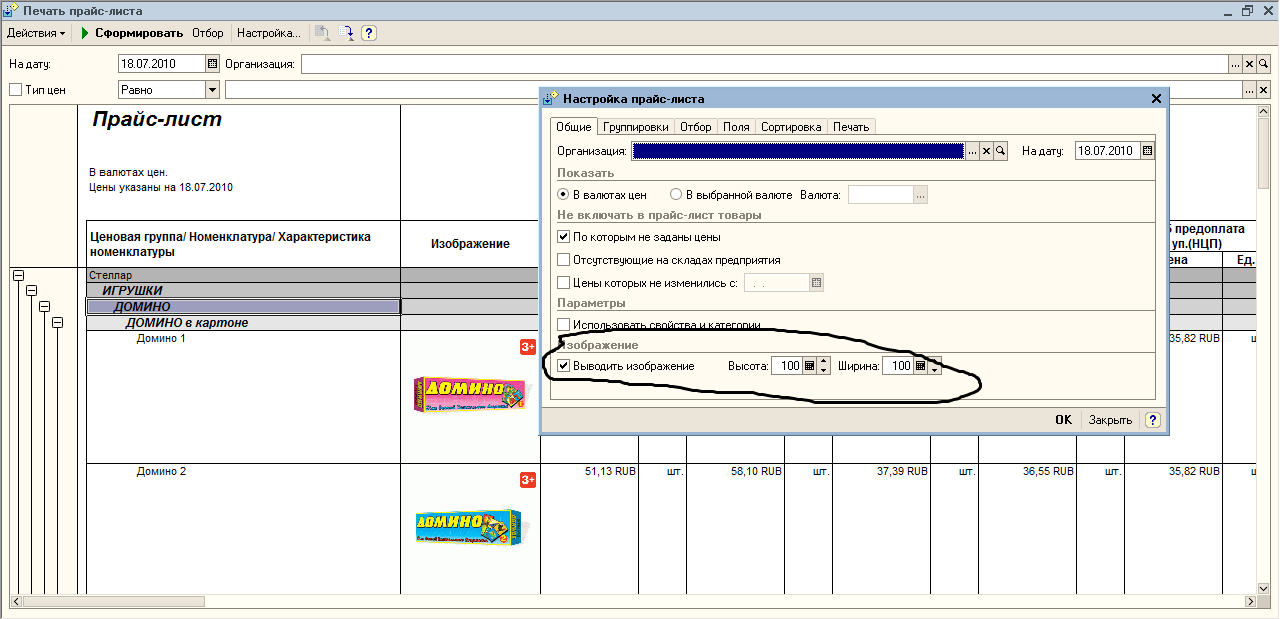Viewport: 1280px width, 619px height.
Task: Collapse the Стеллар group tree node
Action: [17, 275]
